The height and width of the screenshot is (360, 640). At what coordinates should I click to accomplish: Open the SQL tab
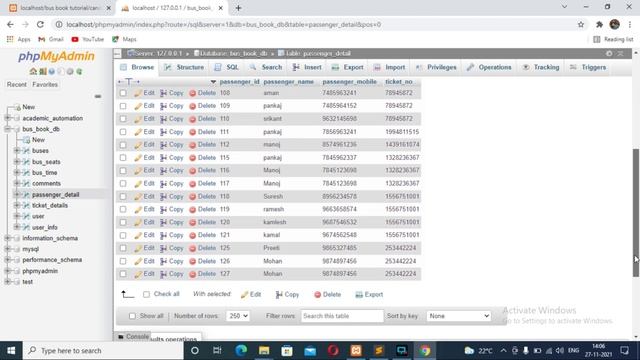pos(227,67)
